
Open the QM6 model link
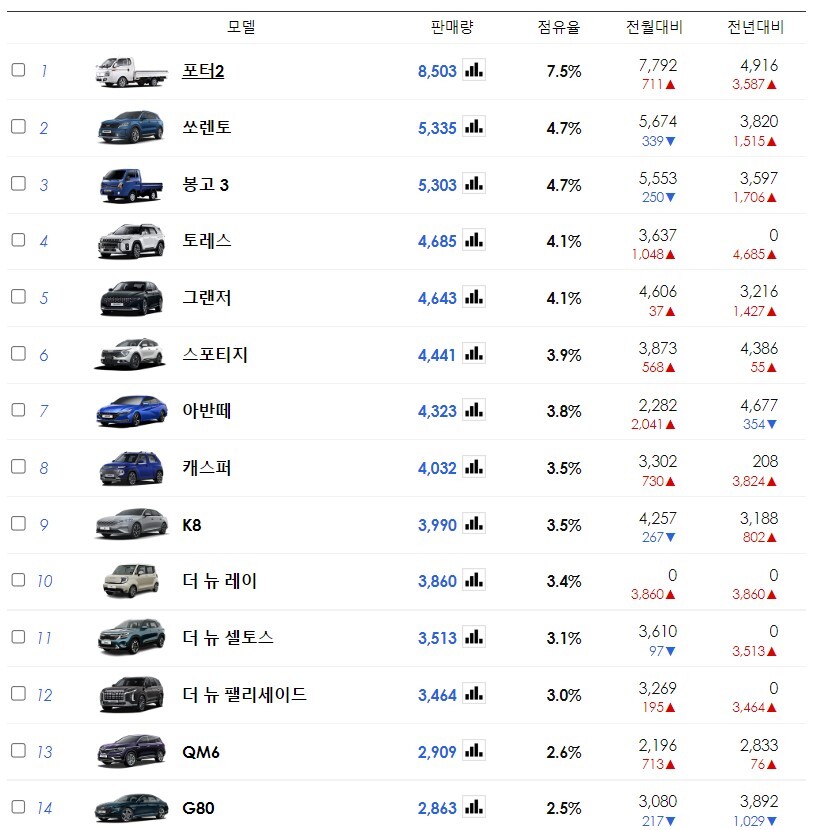201,752
